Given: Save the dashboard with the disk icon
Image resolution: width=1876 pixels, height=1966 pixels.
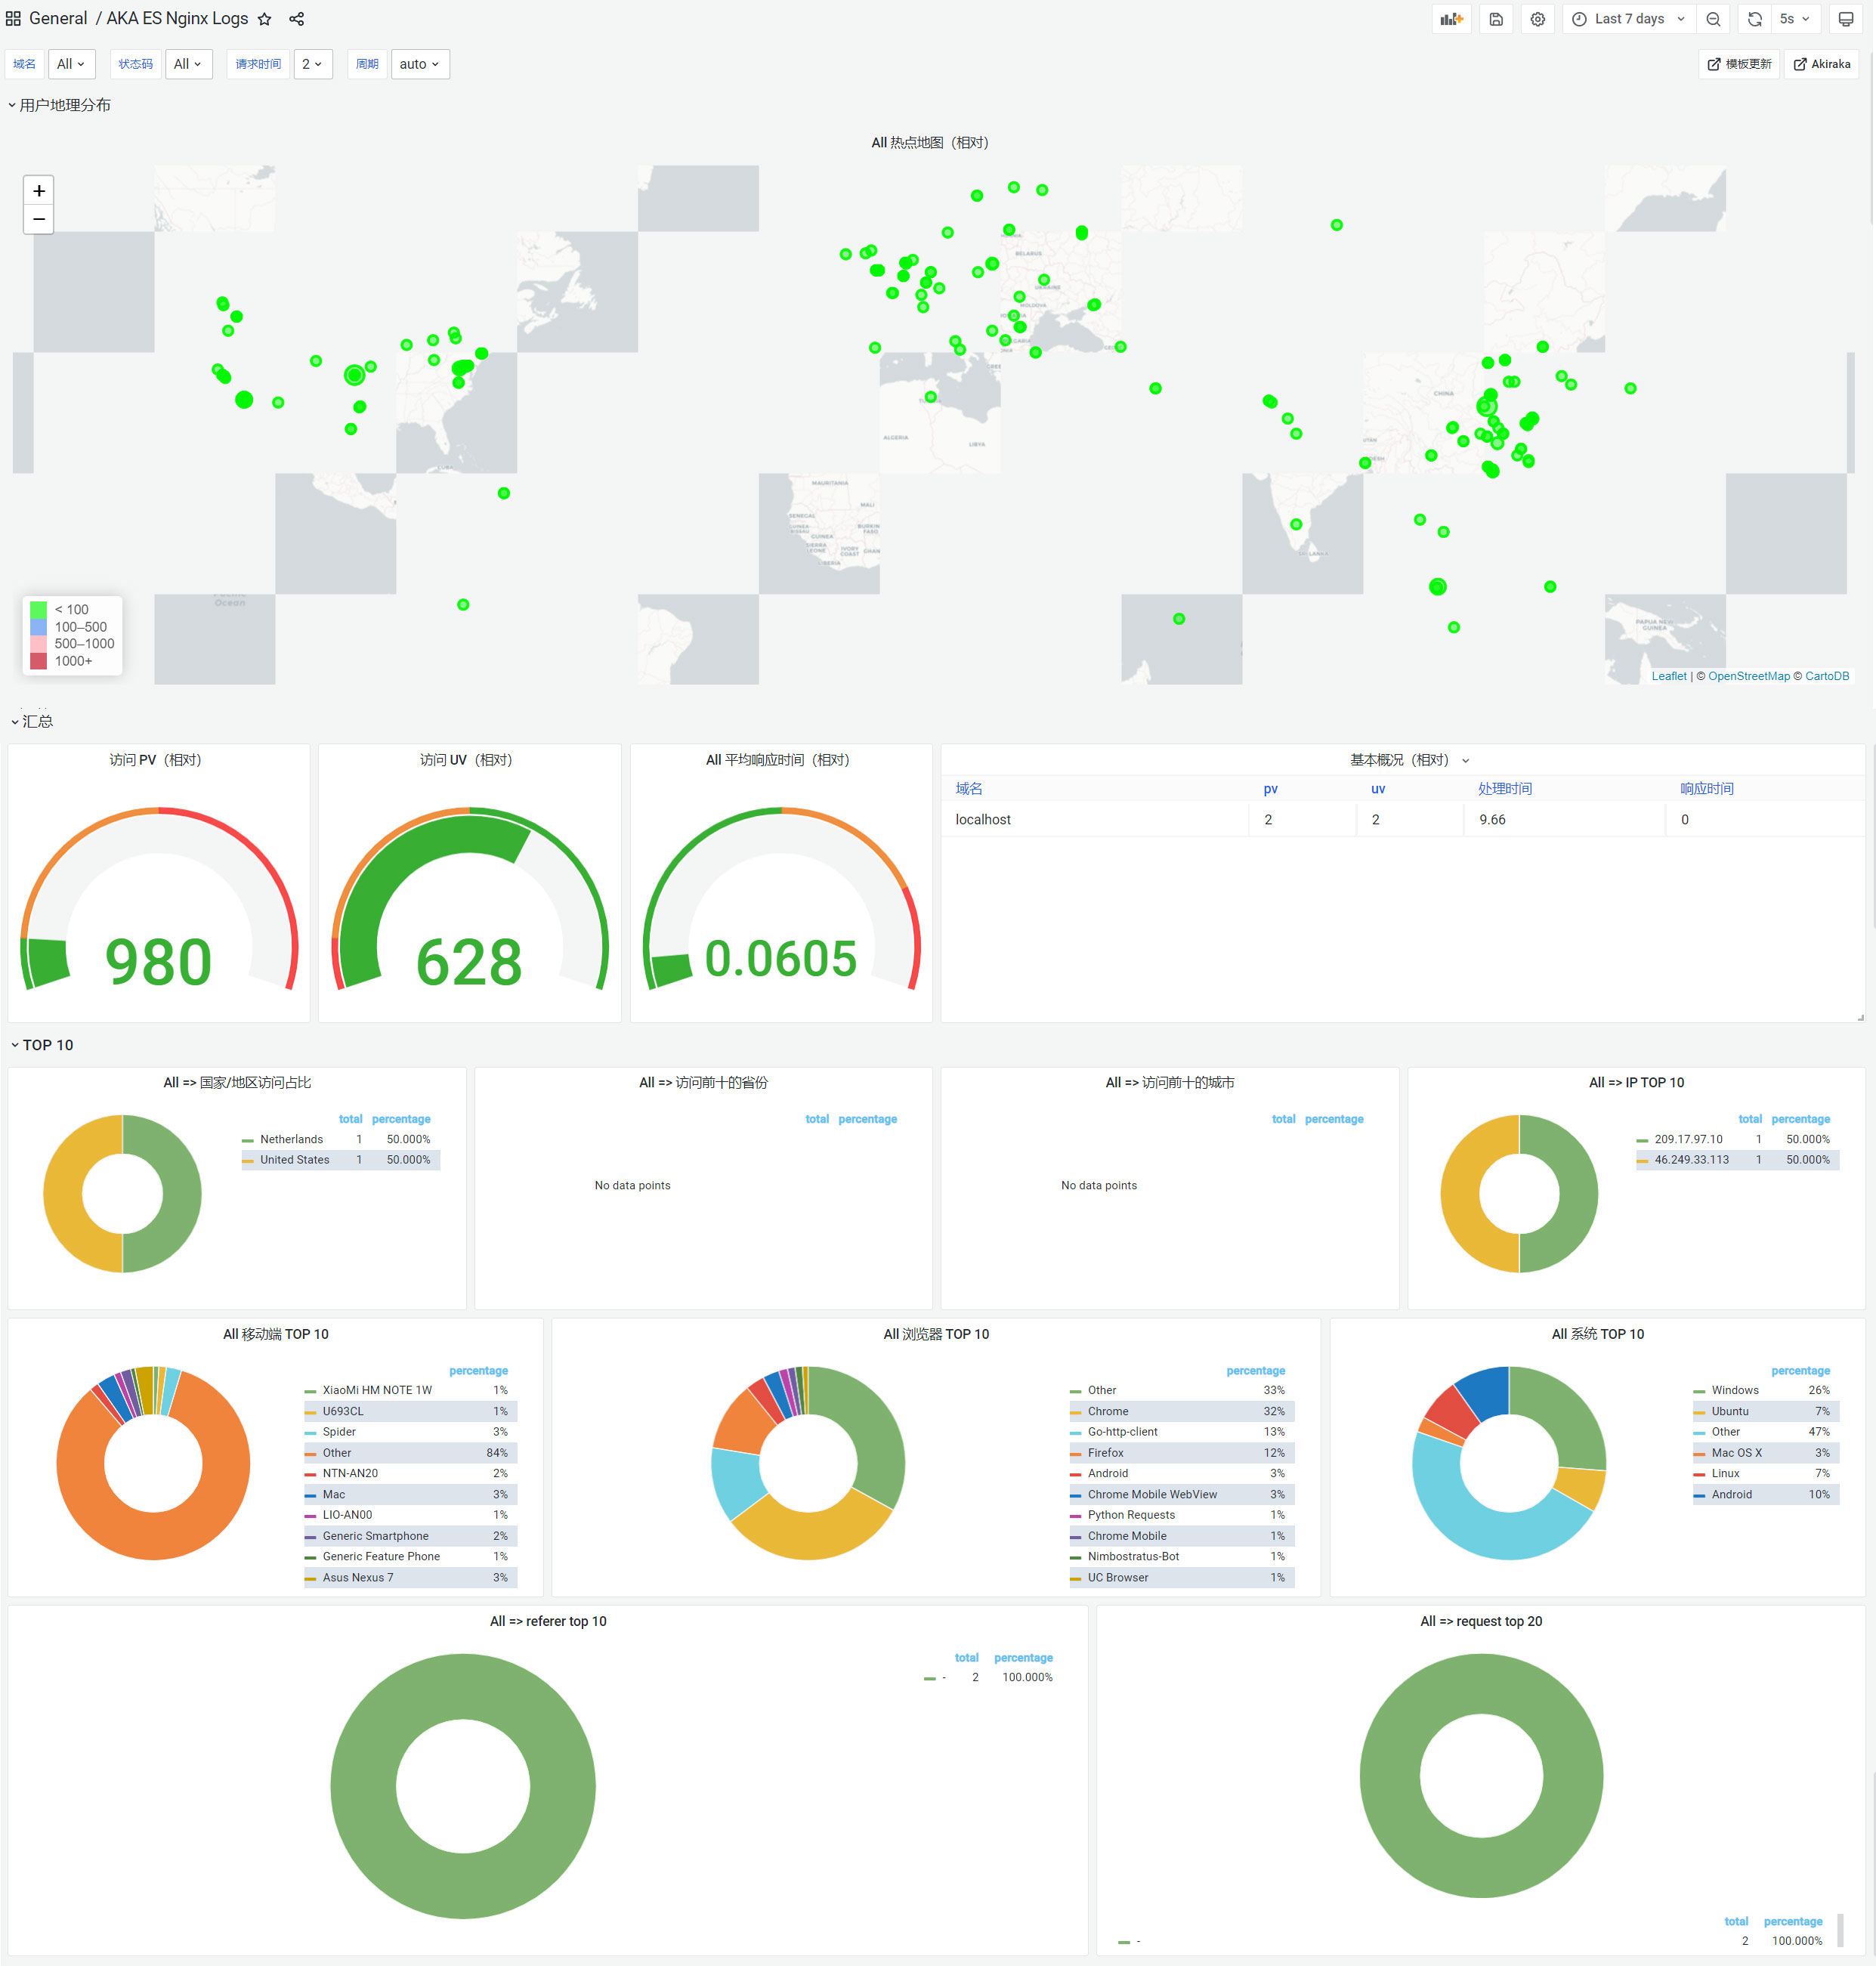Looking at the screenshot, I should 1496,19.
